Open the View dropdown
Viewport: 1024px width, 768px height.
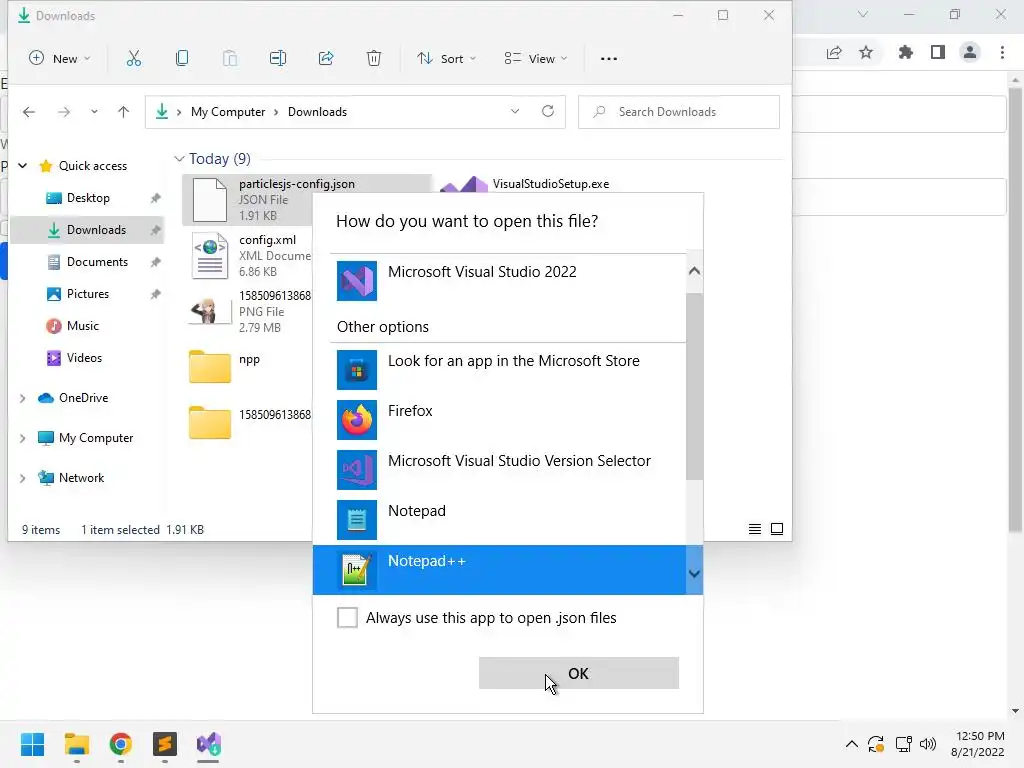[536, 59]
